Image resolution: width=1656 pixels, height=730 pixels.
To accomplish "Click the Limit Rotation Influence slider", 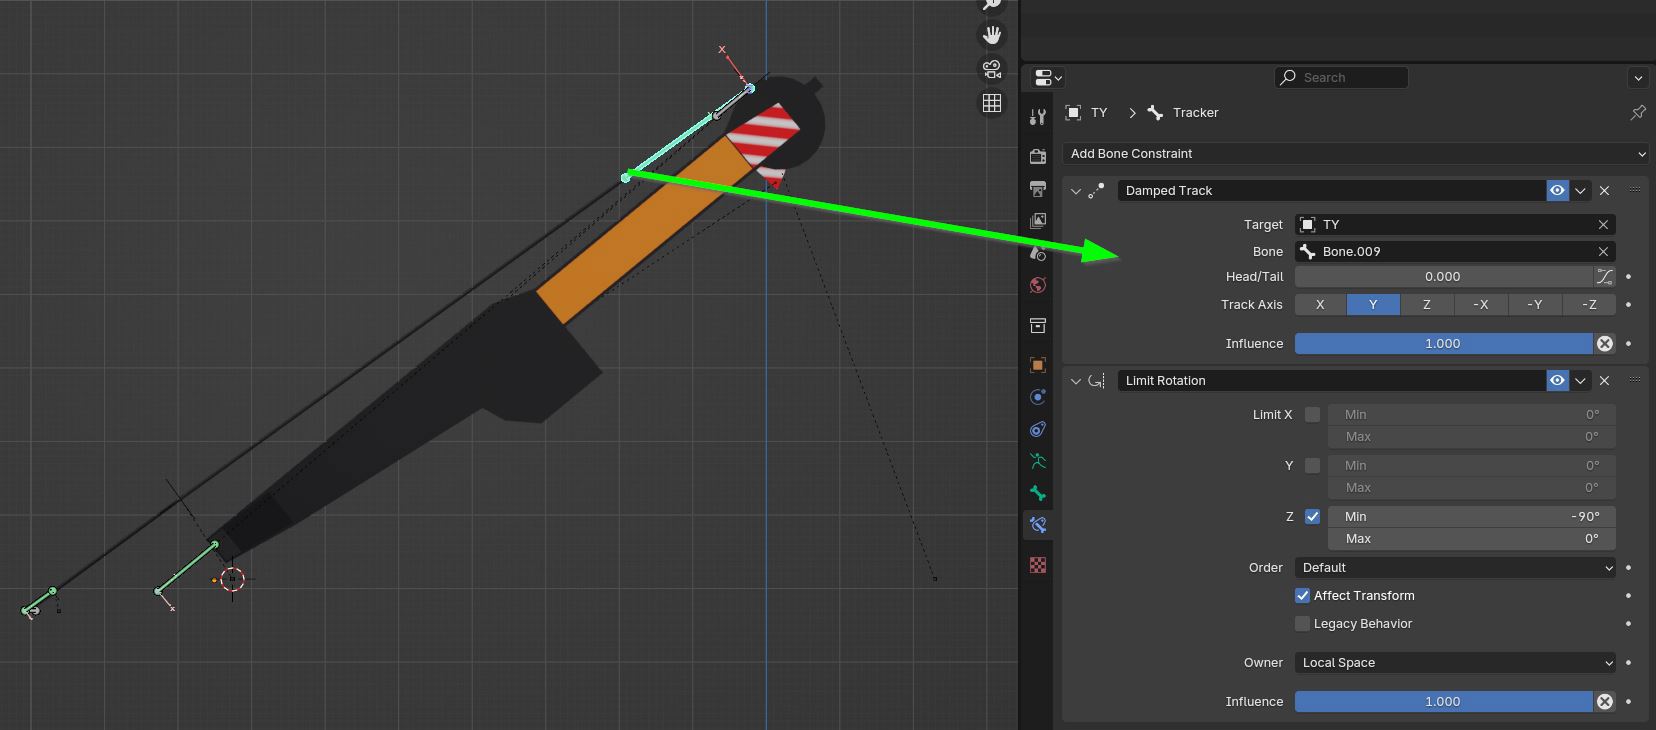I will coord(1443,701).
